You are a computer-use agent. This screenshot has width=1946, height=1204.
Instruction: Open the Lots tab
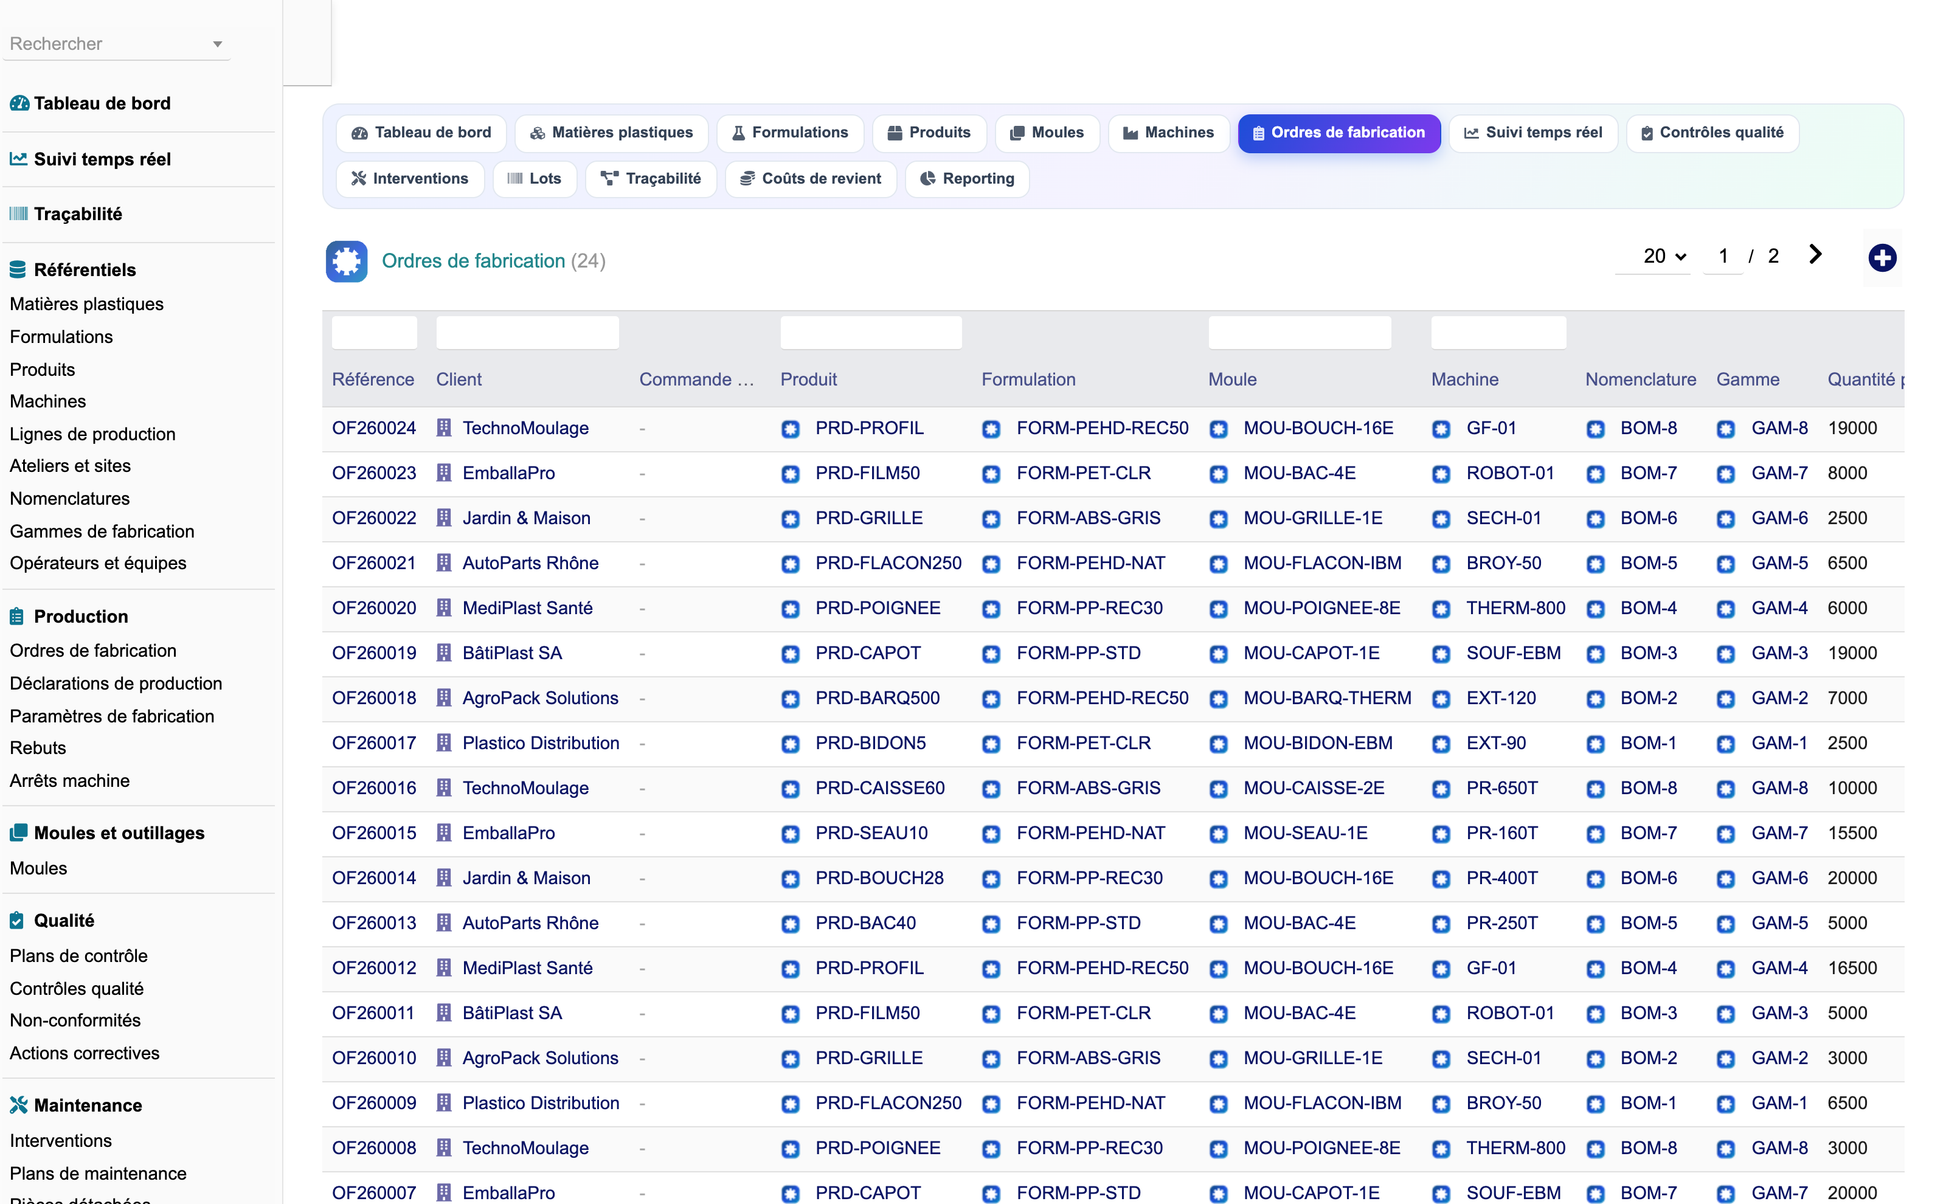pos(534,179)
